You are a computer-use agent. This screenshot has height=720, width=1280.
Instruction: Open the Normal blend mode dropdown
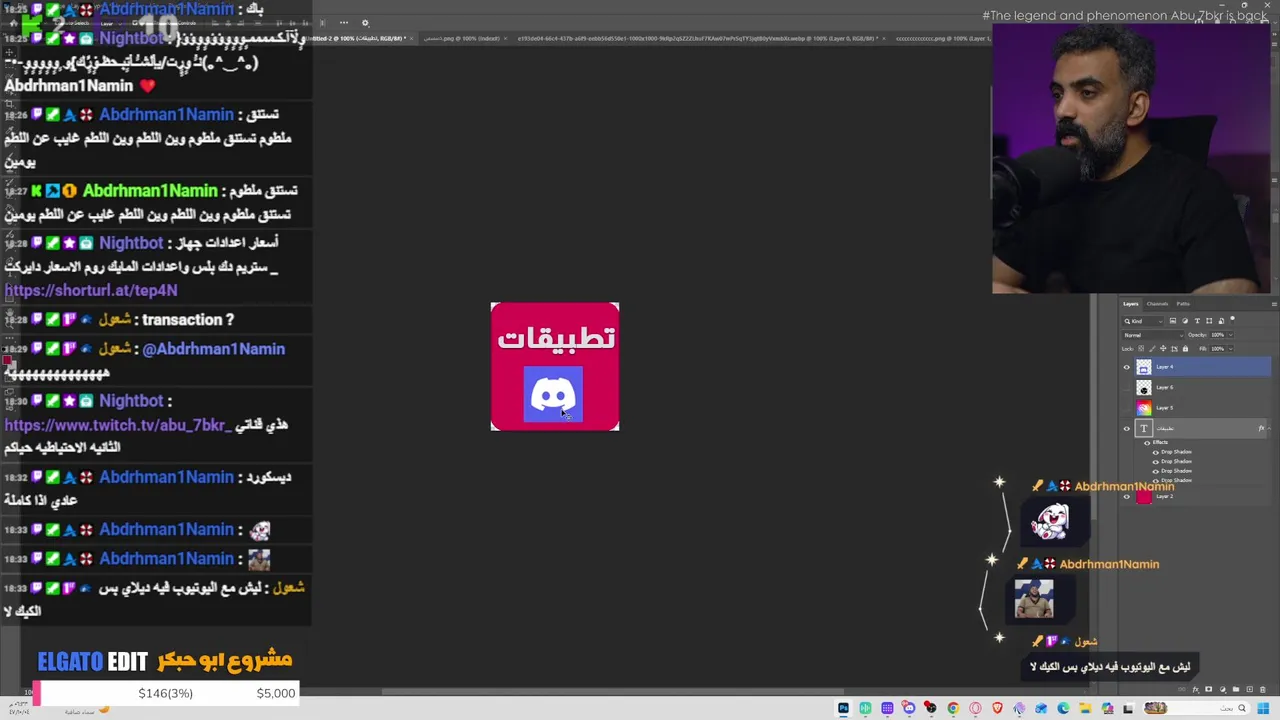pos(1153,335)
